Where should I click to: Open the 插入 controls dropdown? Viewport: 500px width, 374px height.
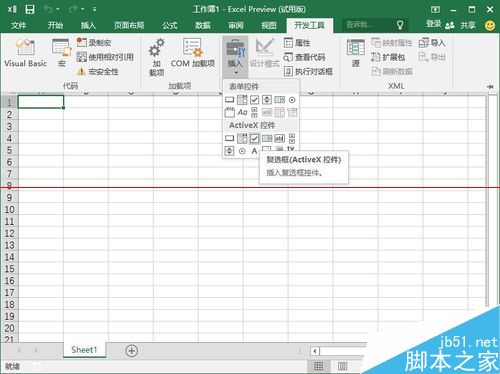235,57
